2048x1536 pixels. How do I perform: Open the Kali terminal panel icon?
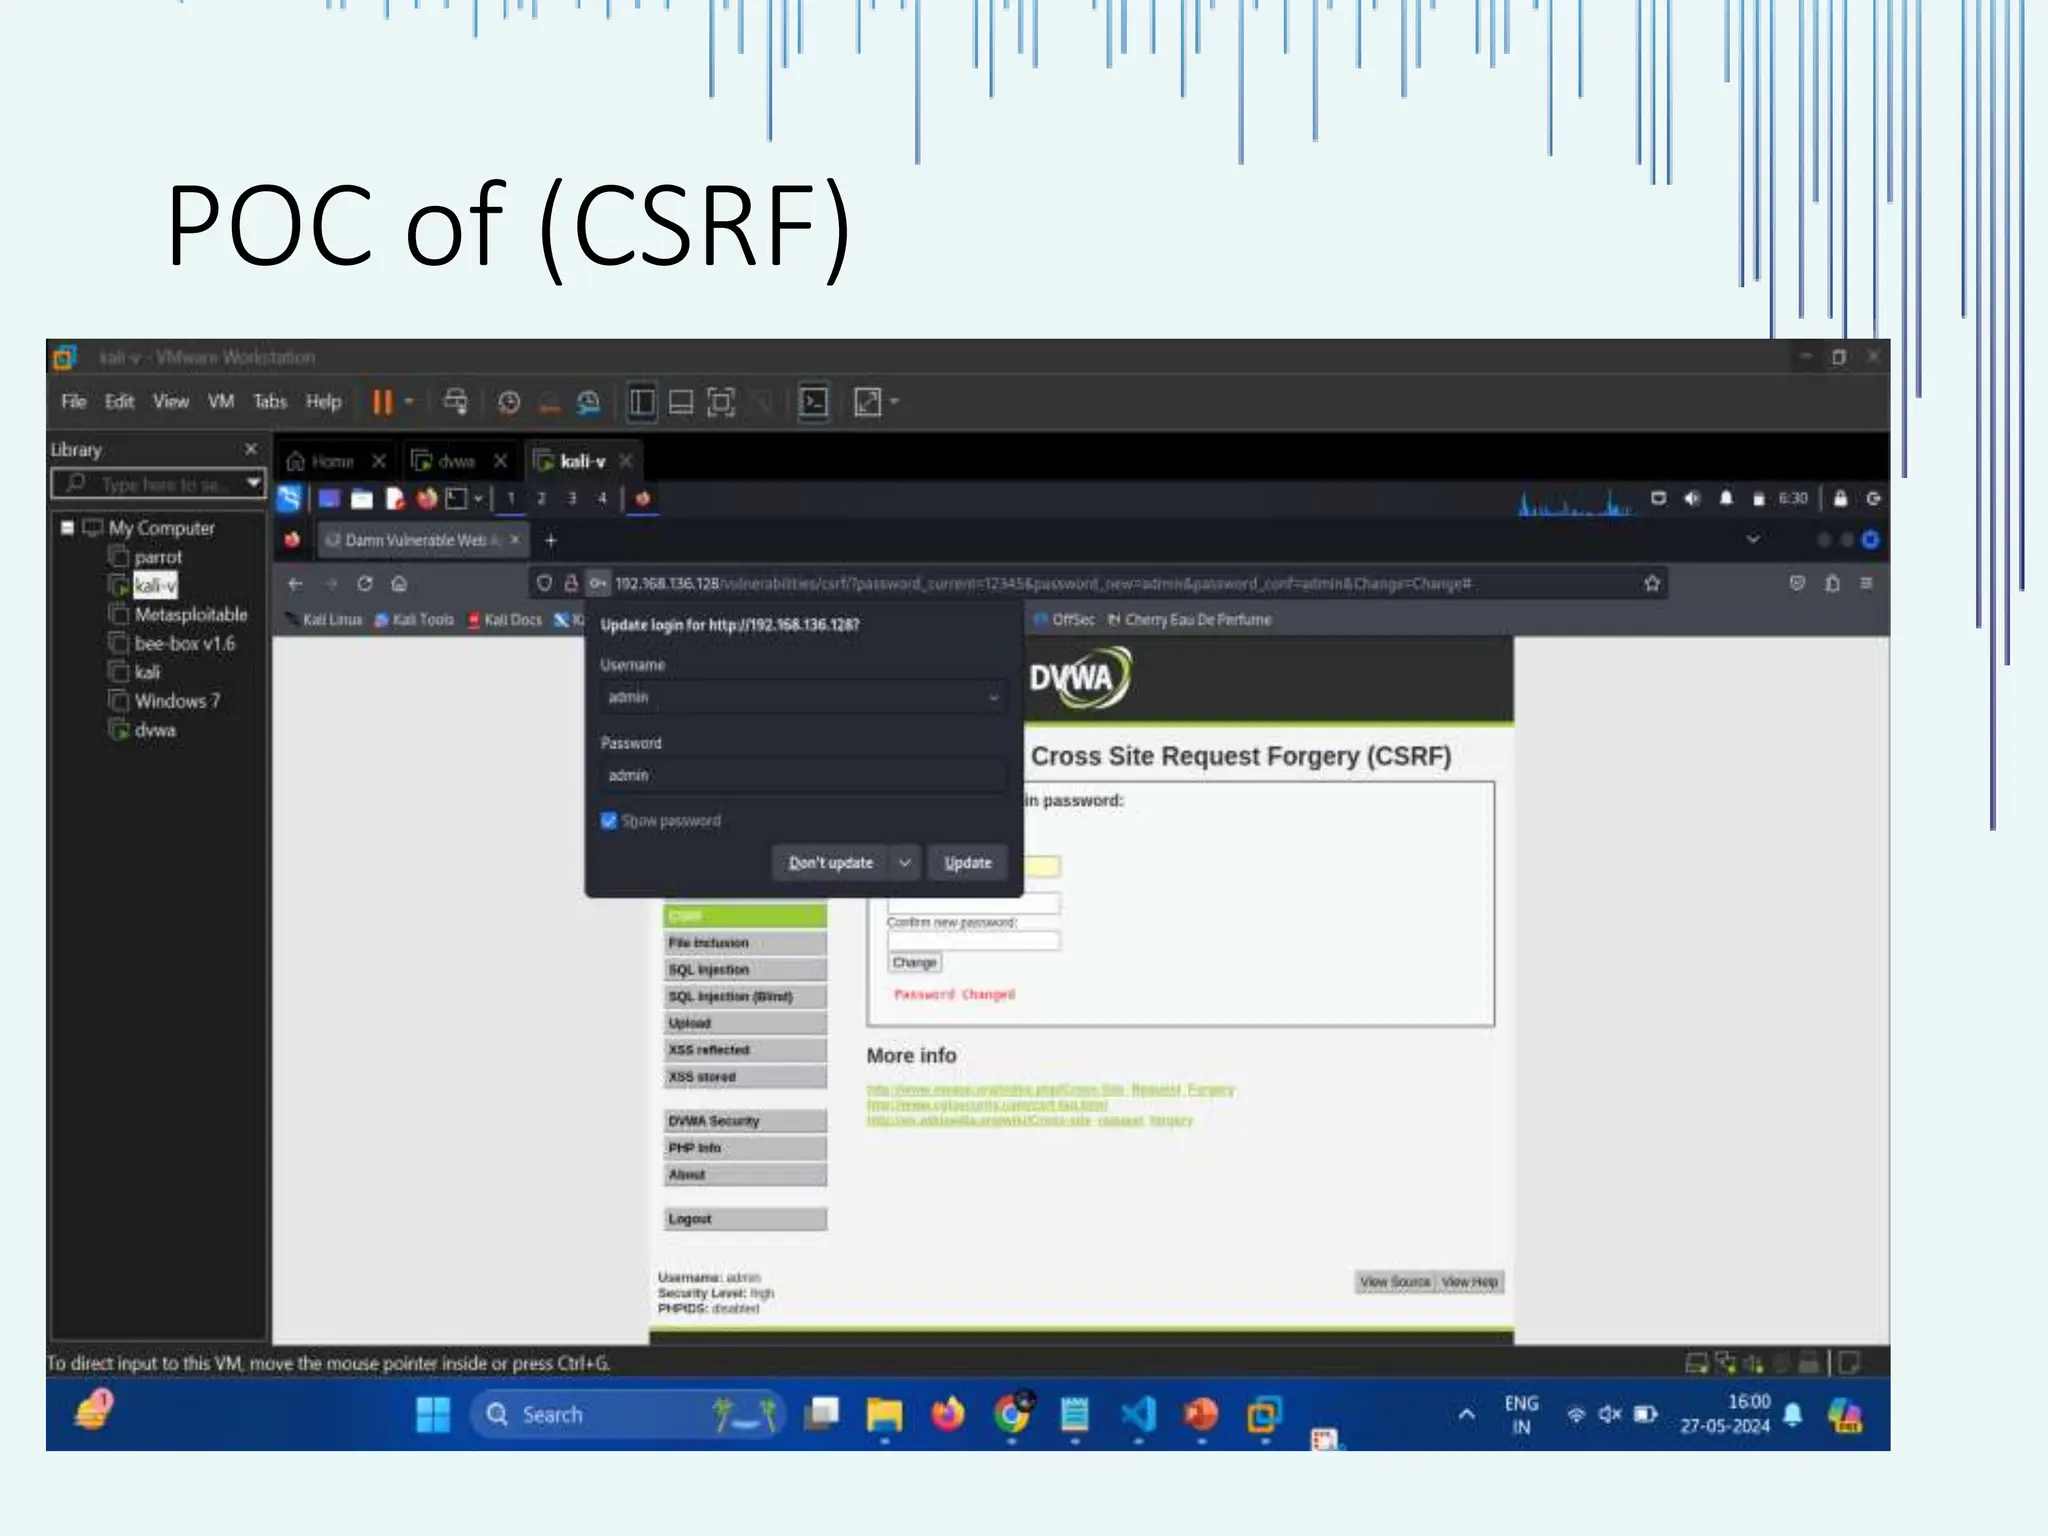click(x=457, y=498)
